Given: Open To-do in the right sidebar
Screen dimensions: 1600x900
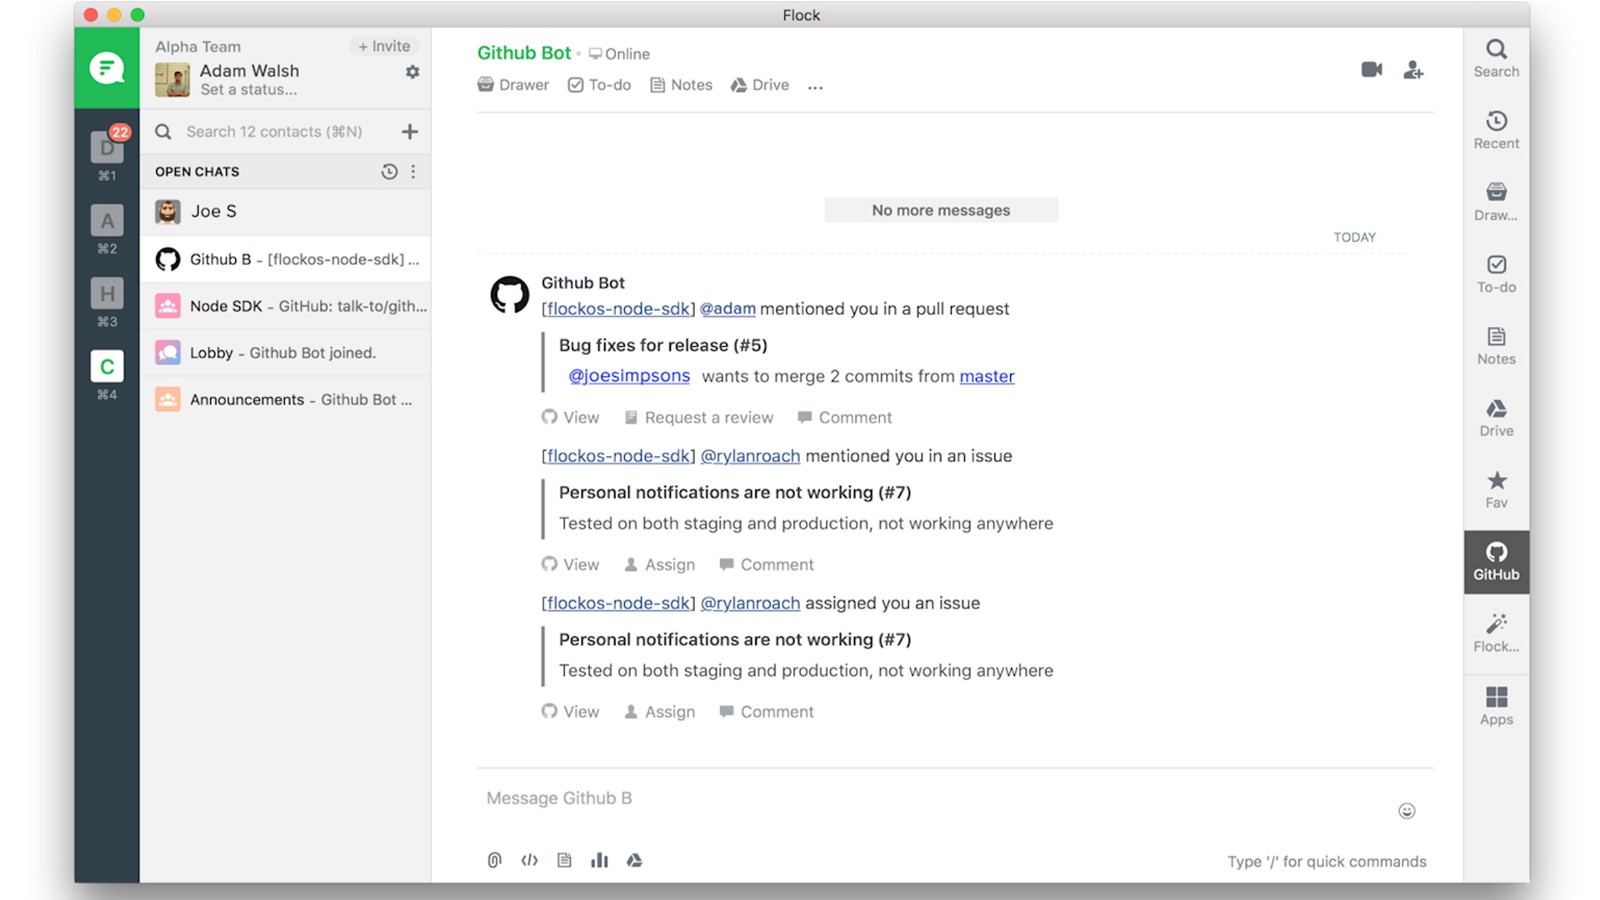Looking at the screenshot, I should click(x=1496, y=274).
